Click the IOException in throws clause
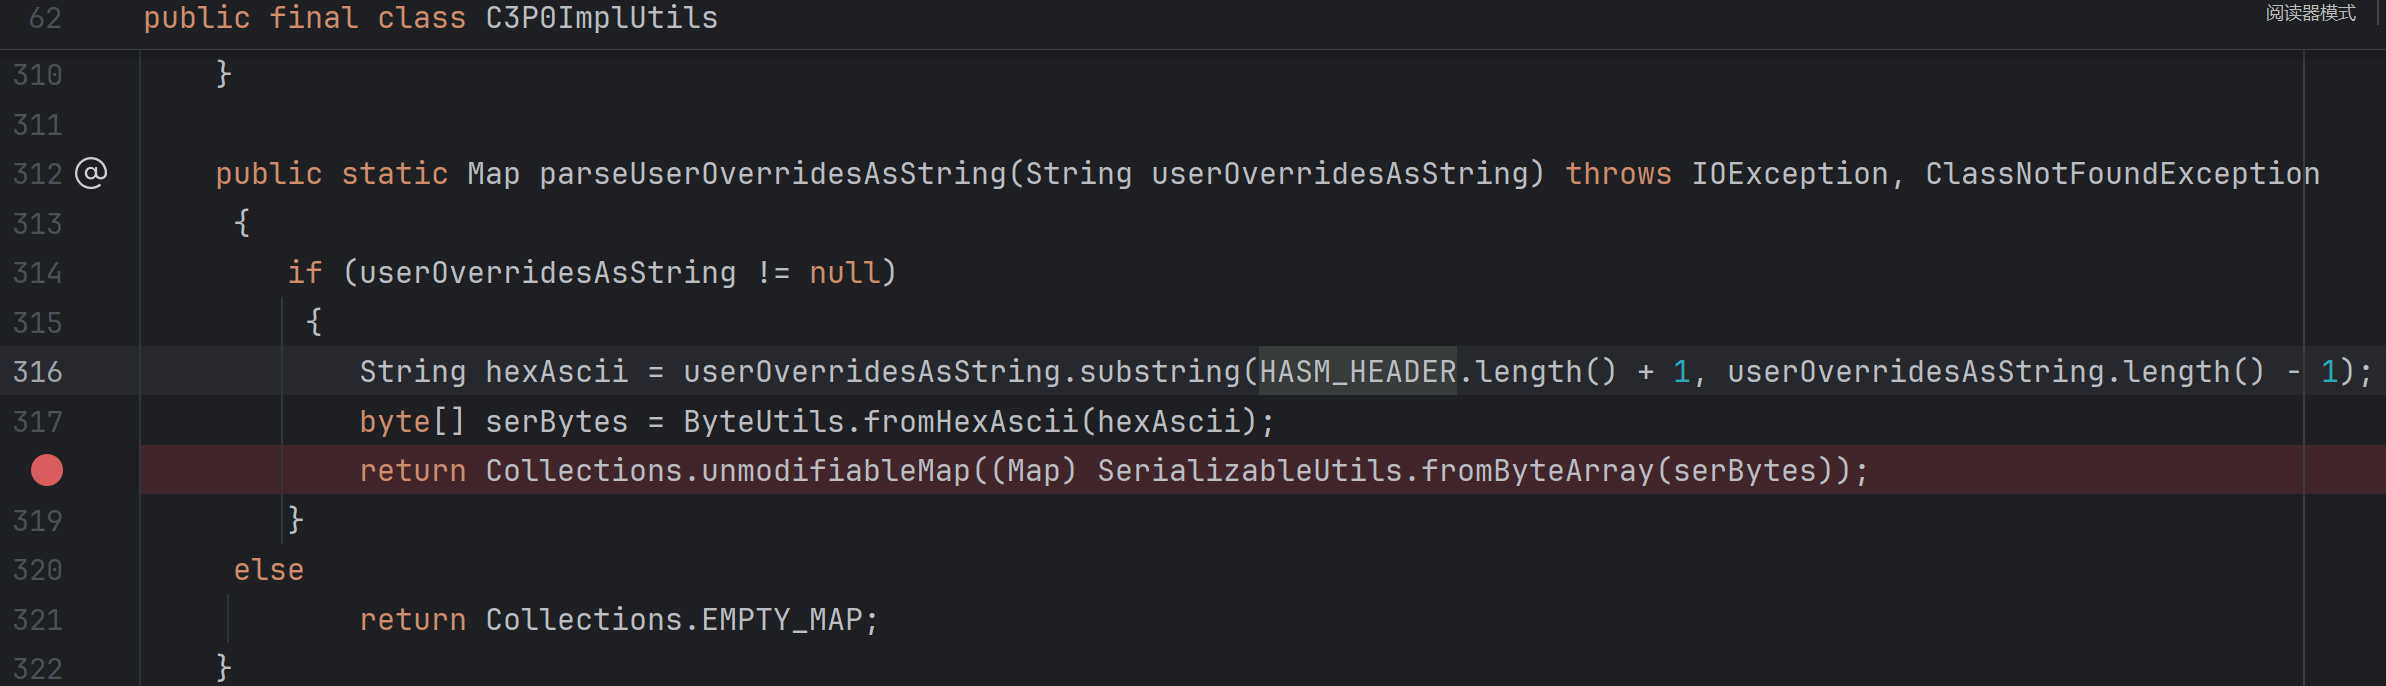 (x=1789, y=174)
